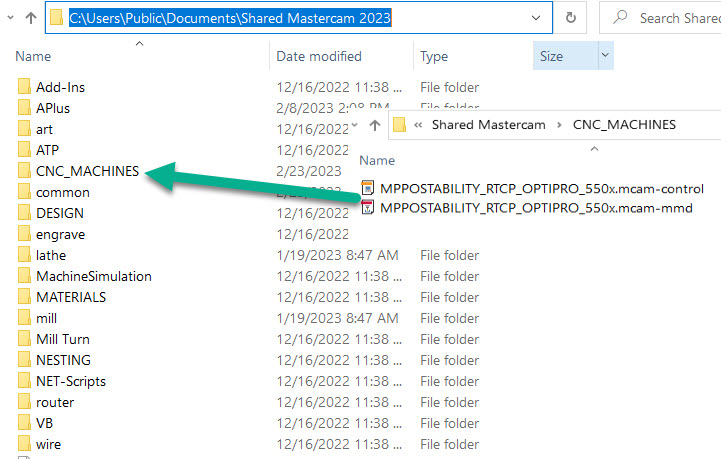Open the Add-Ins folder icon

(24, 86)
